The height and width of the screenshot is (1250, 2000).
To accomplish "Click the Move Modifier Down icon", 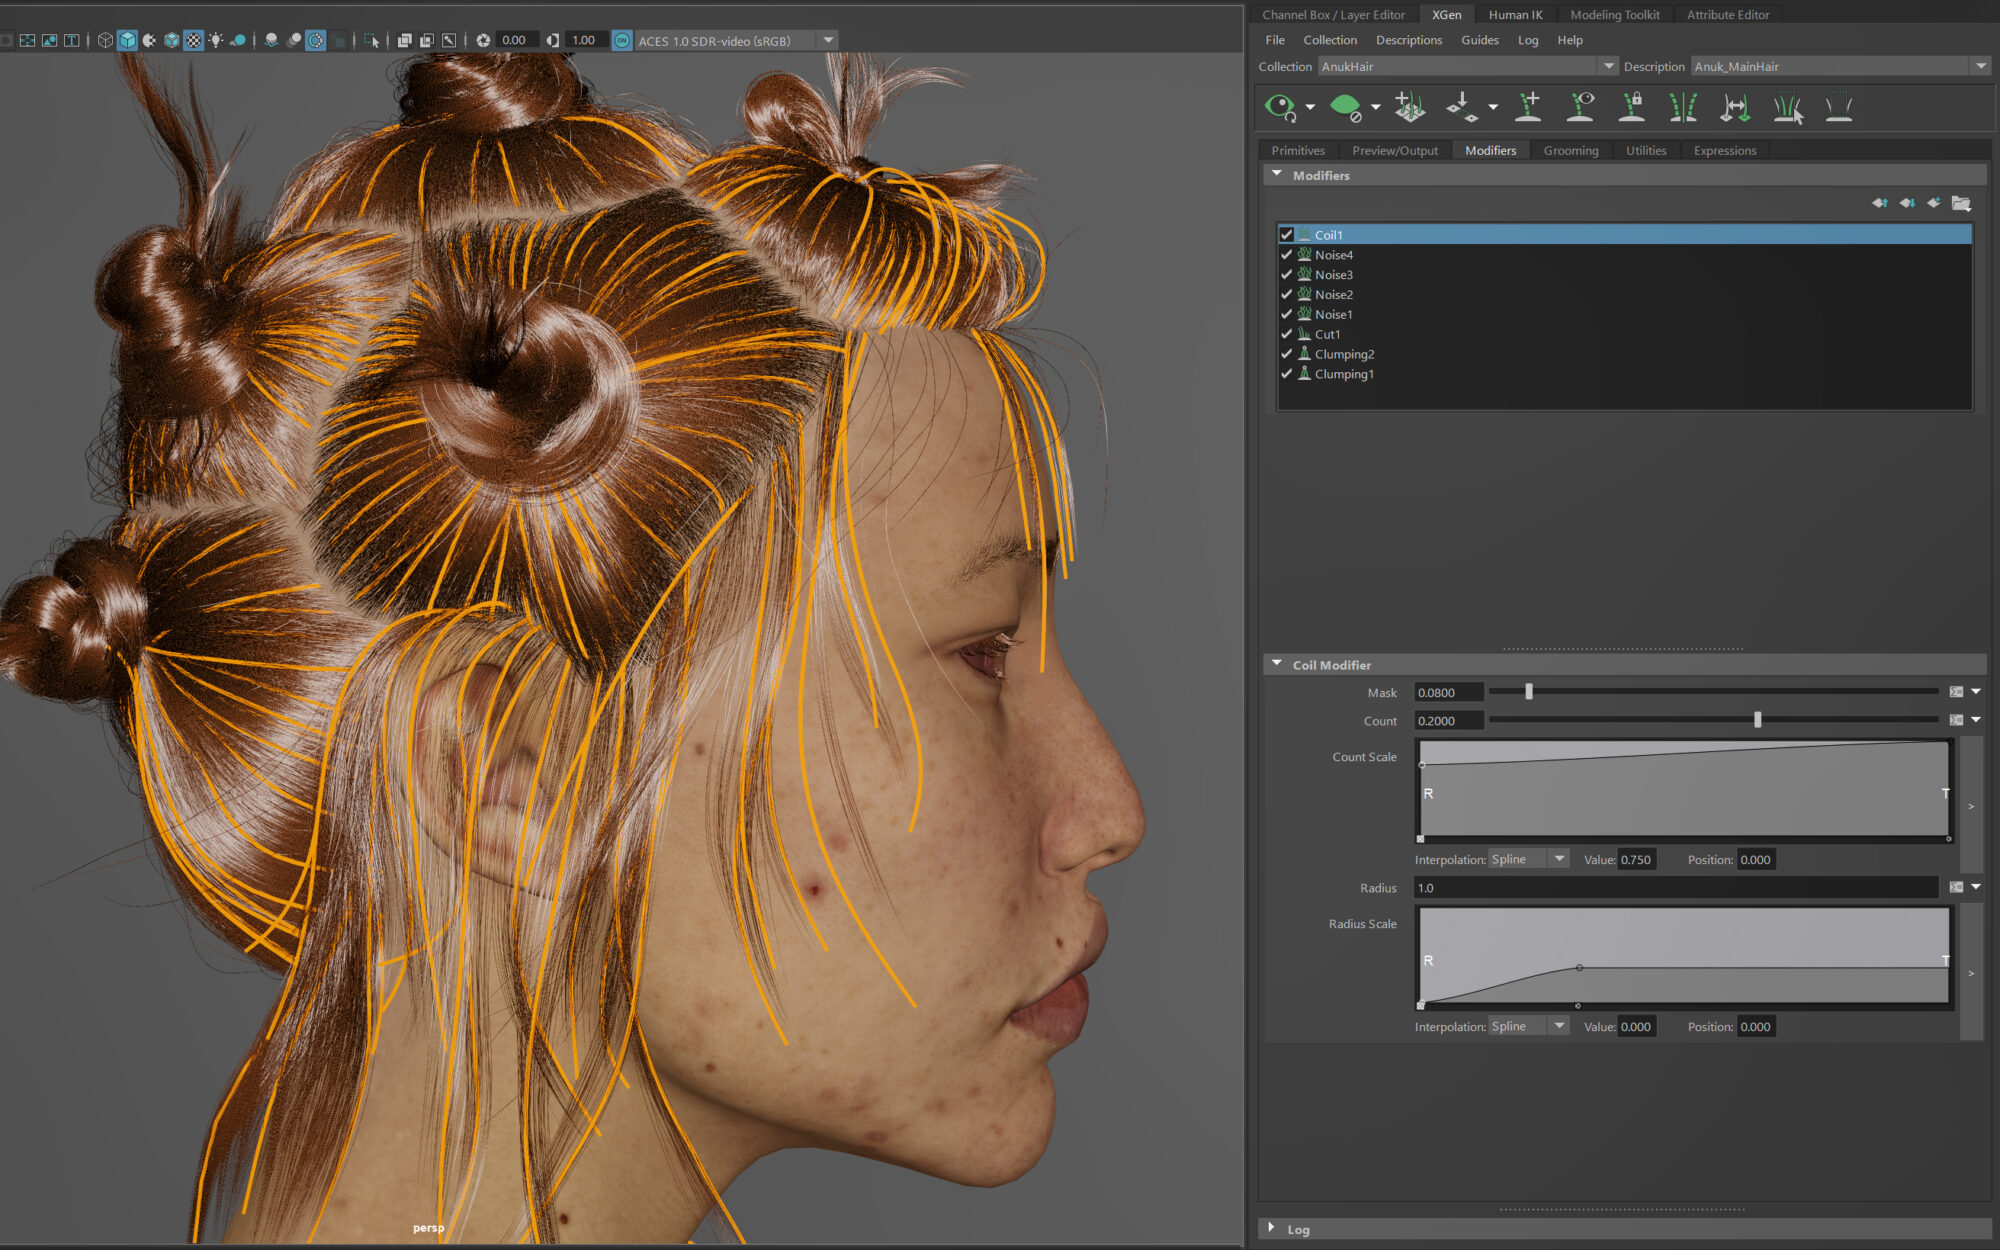I will (x=1906, y=202).
